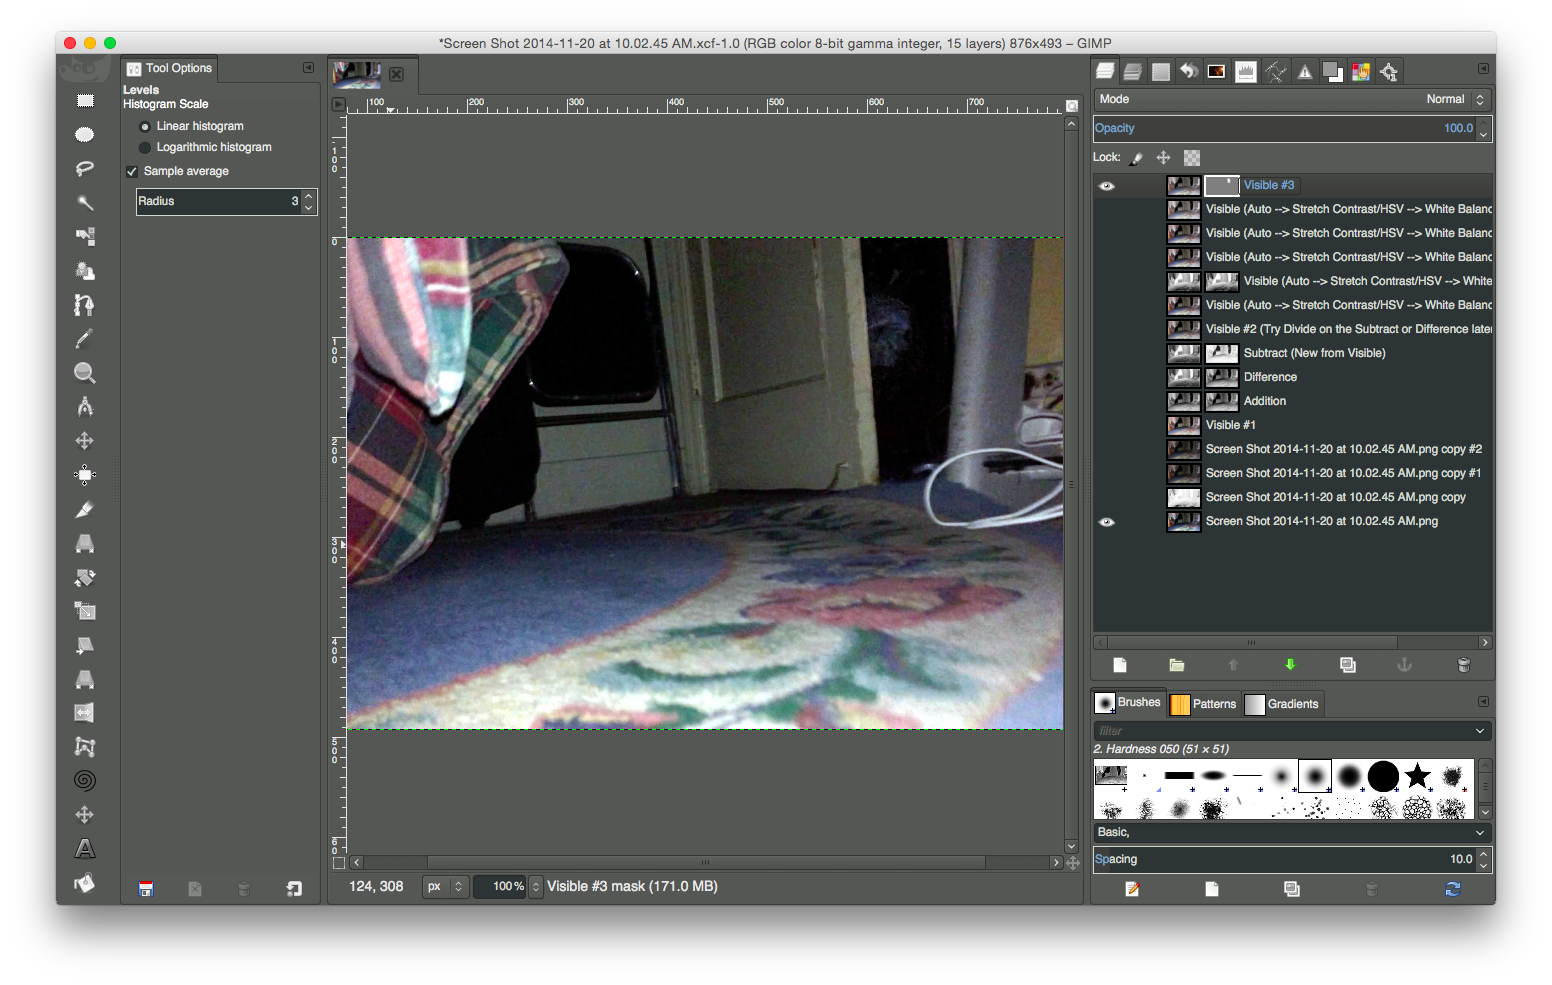Activate the Measure compass tool
The image size is (1552, 985).
[x=85, y=406]
